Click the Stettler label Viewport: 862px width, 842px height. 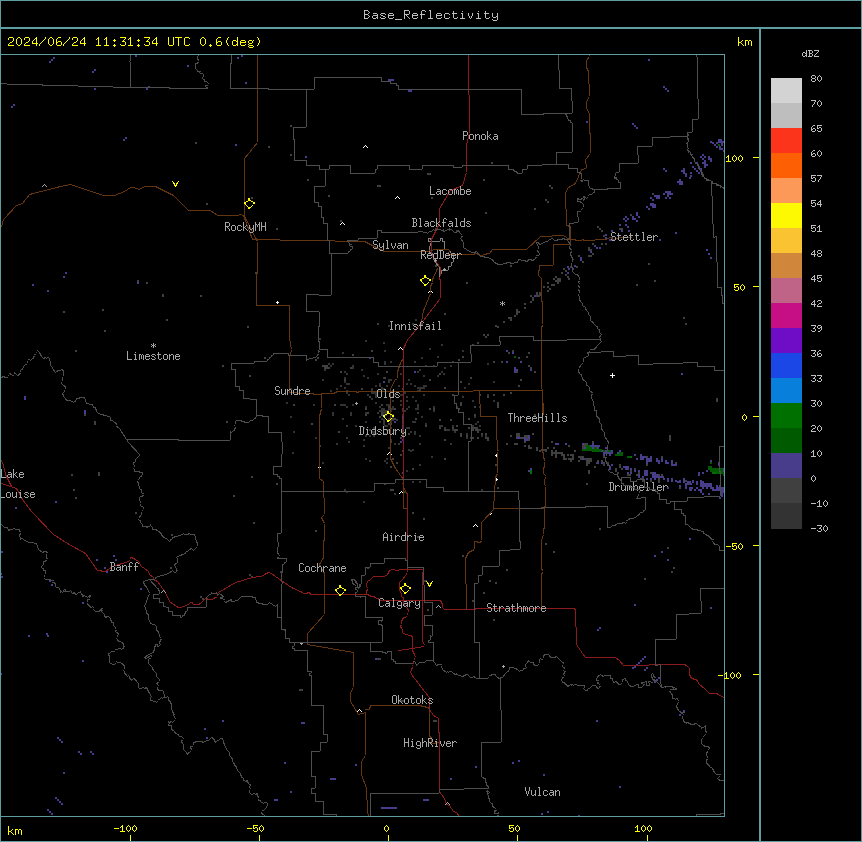(x=634, y=237)
